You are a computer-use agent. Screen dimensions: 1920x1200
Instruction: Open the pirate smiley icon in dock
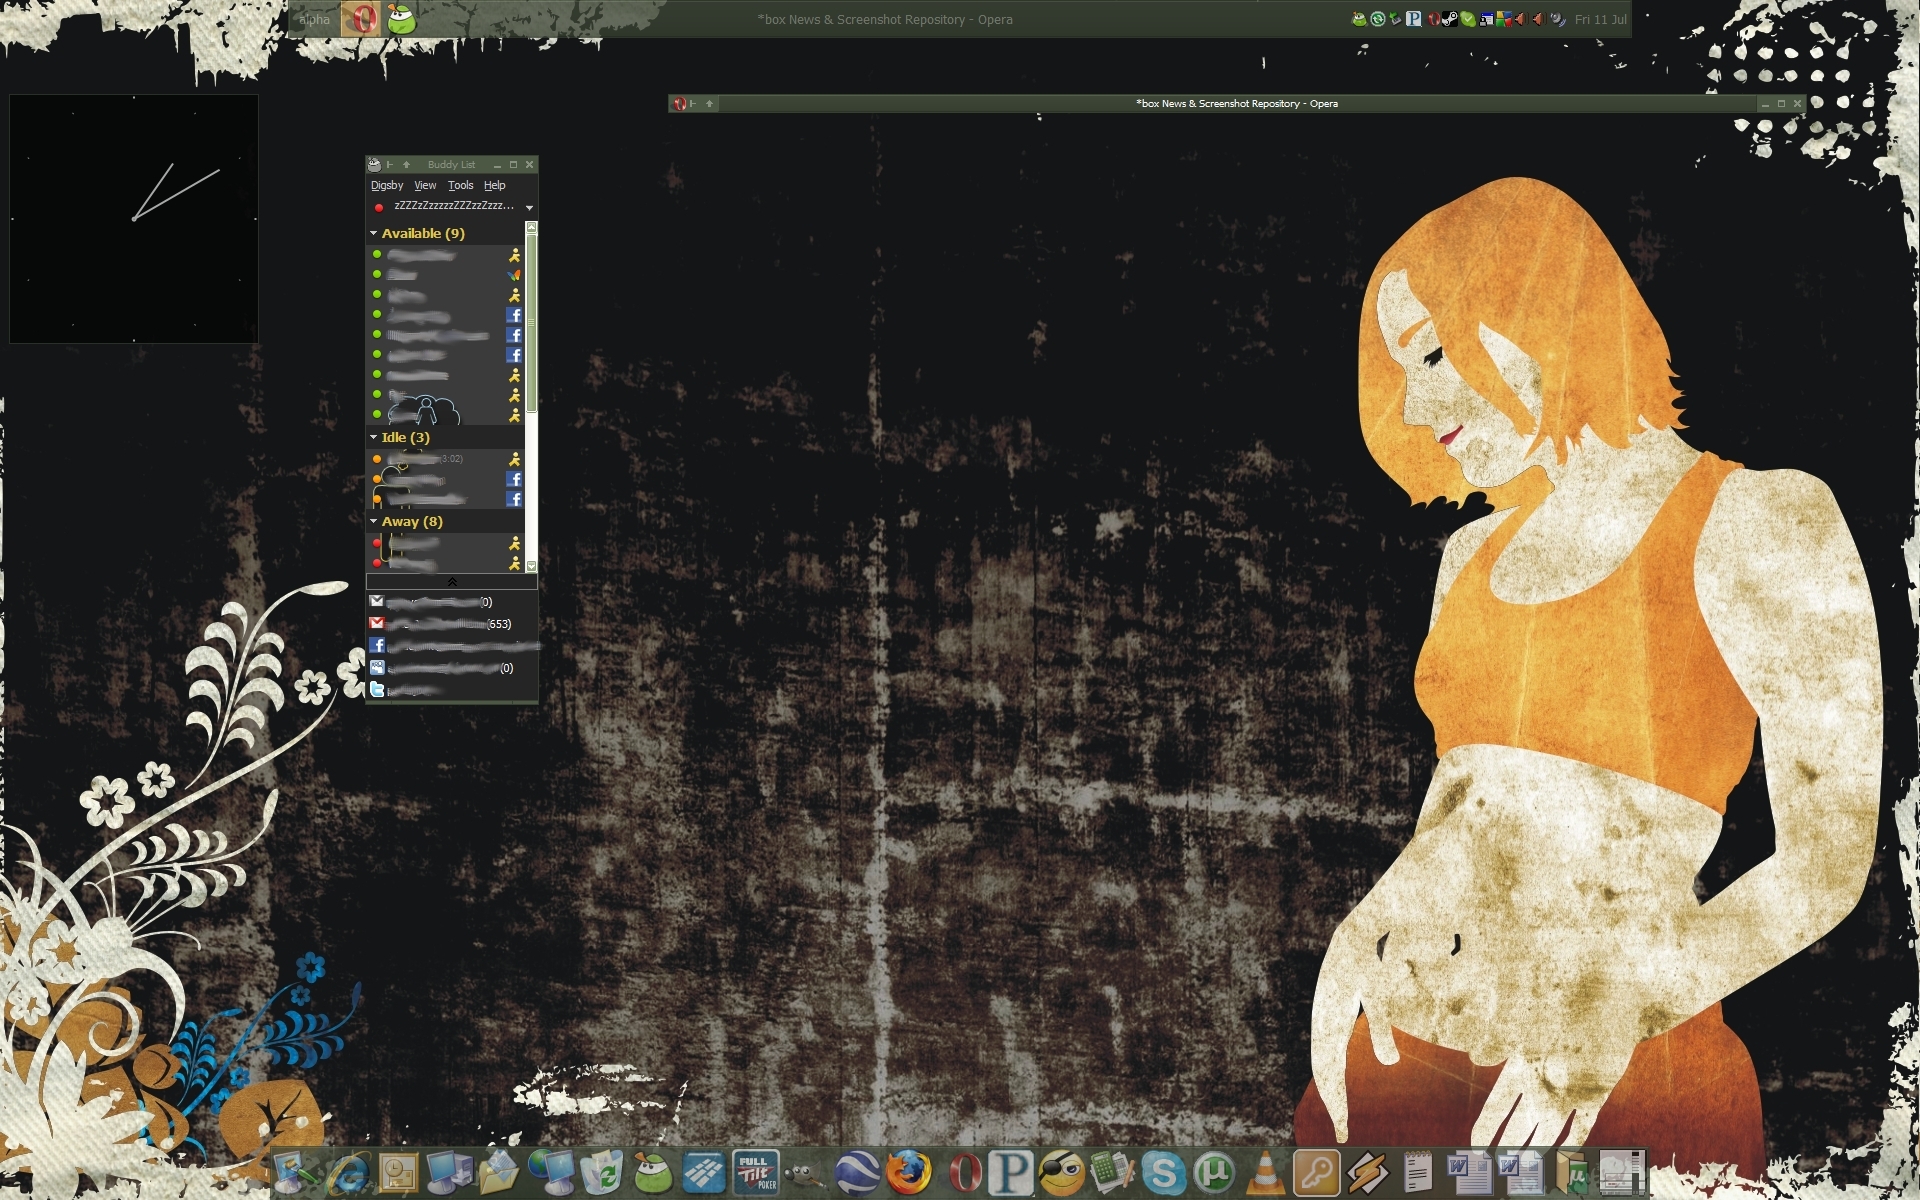coord(1062,1172)
